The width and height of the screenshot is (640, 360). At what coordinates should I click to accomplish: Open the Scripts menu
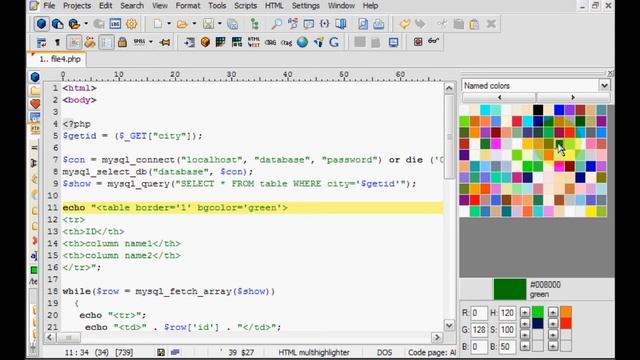click(245, 6)
